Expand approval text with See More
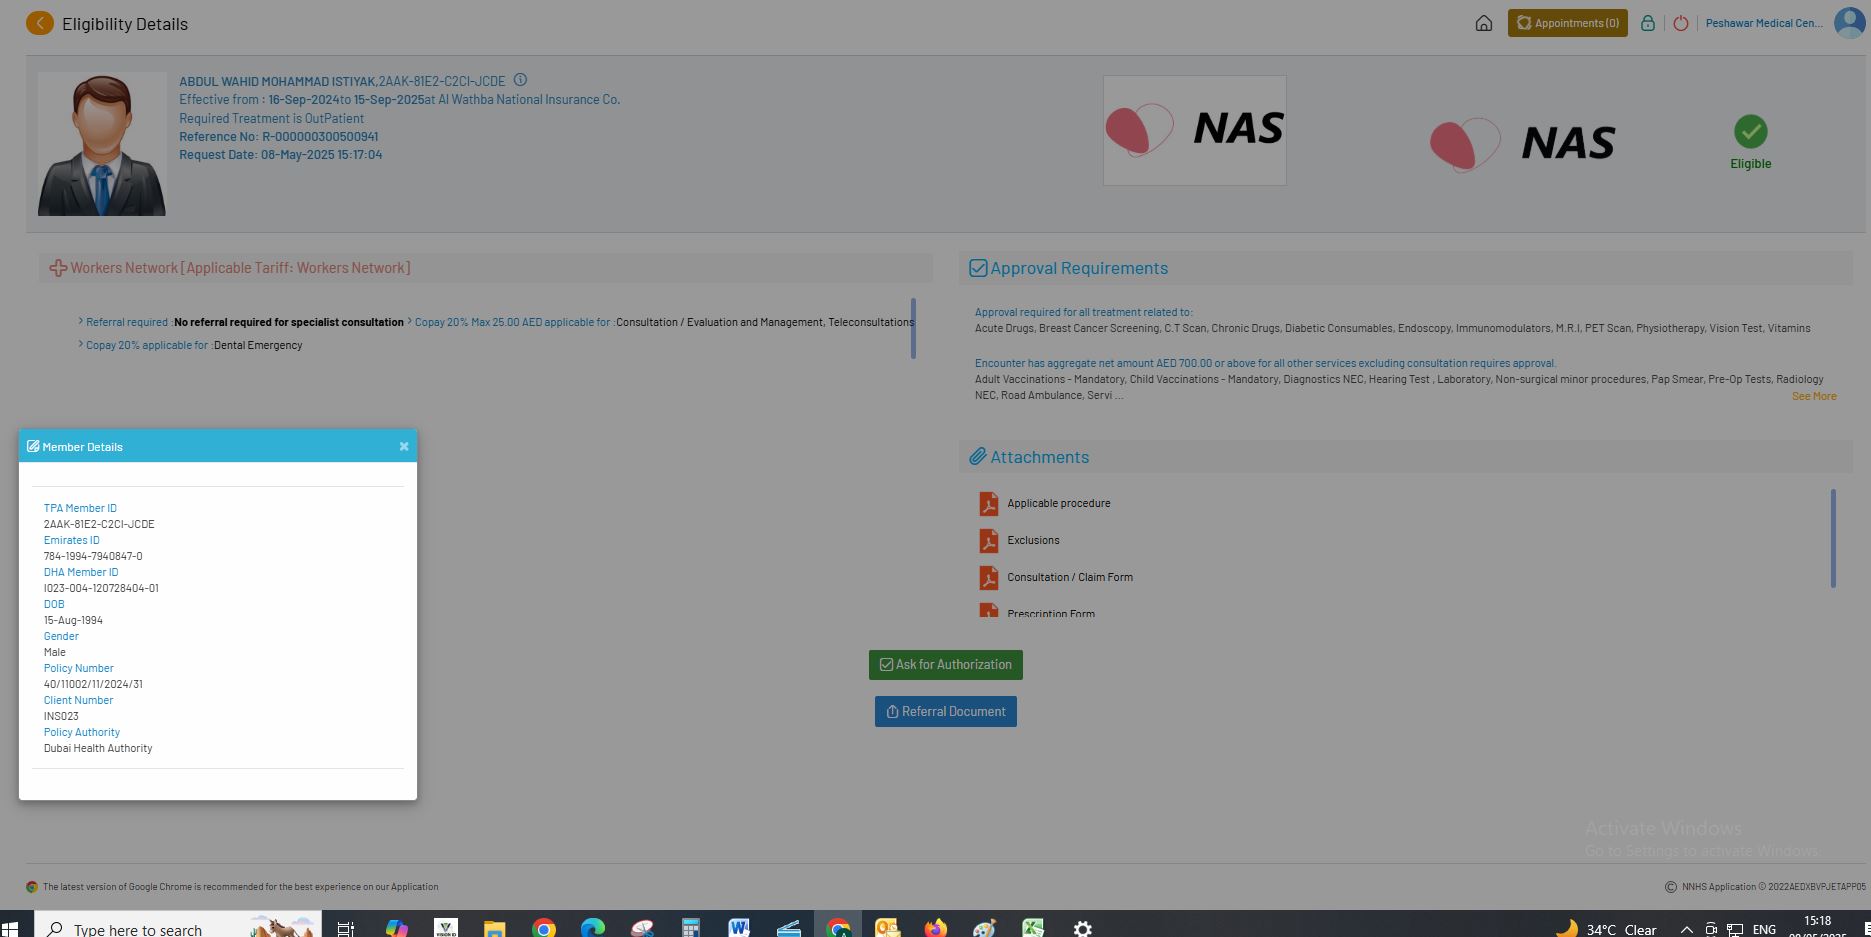This screenshot has height=937, width=1871. [1813, 396]
